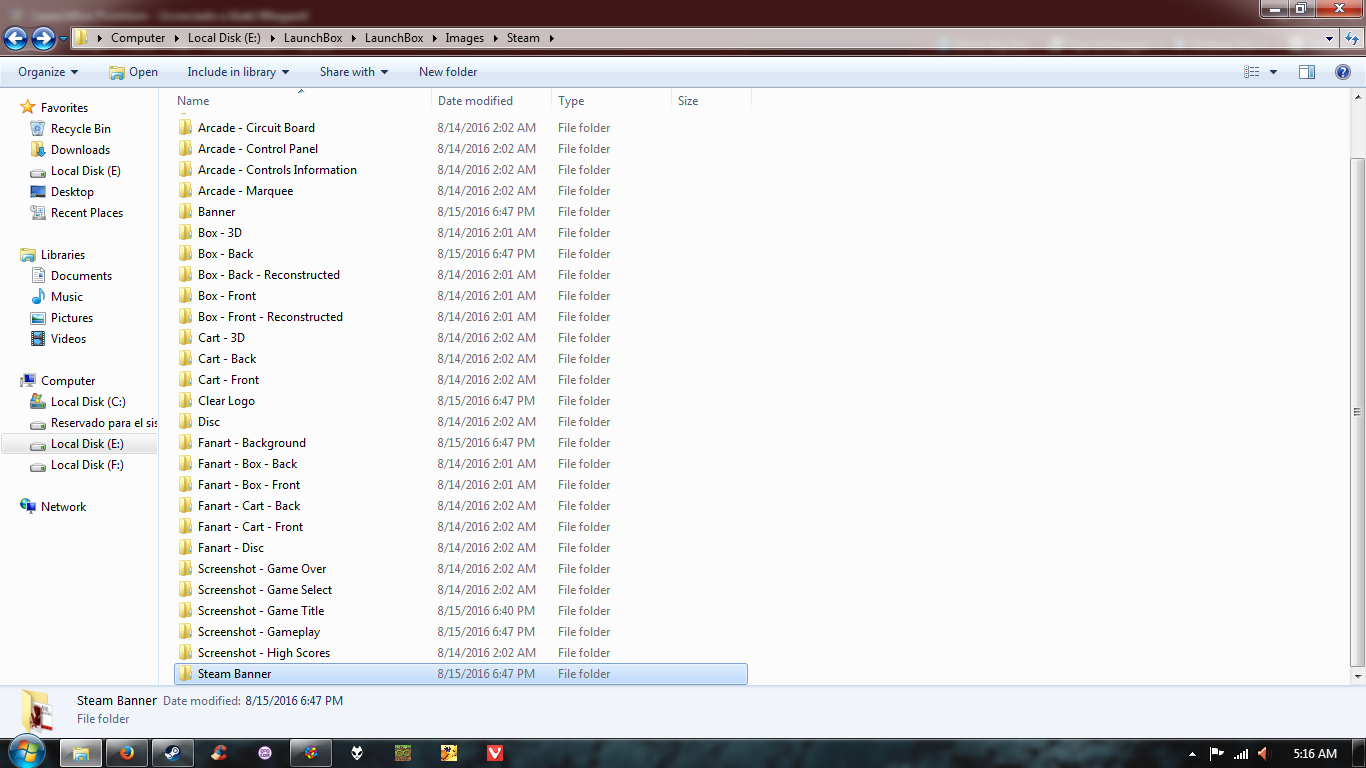This screenshot has height=768, width=1366.
Task: Open the Include in library dropdown
Action: 238,72
